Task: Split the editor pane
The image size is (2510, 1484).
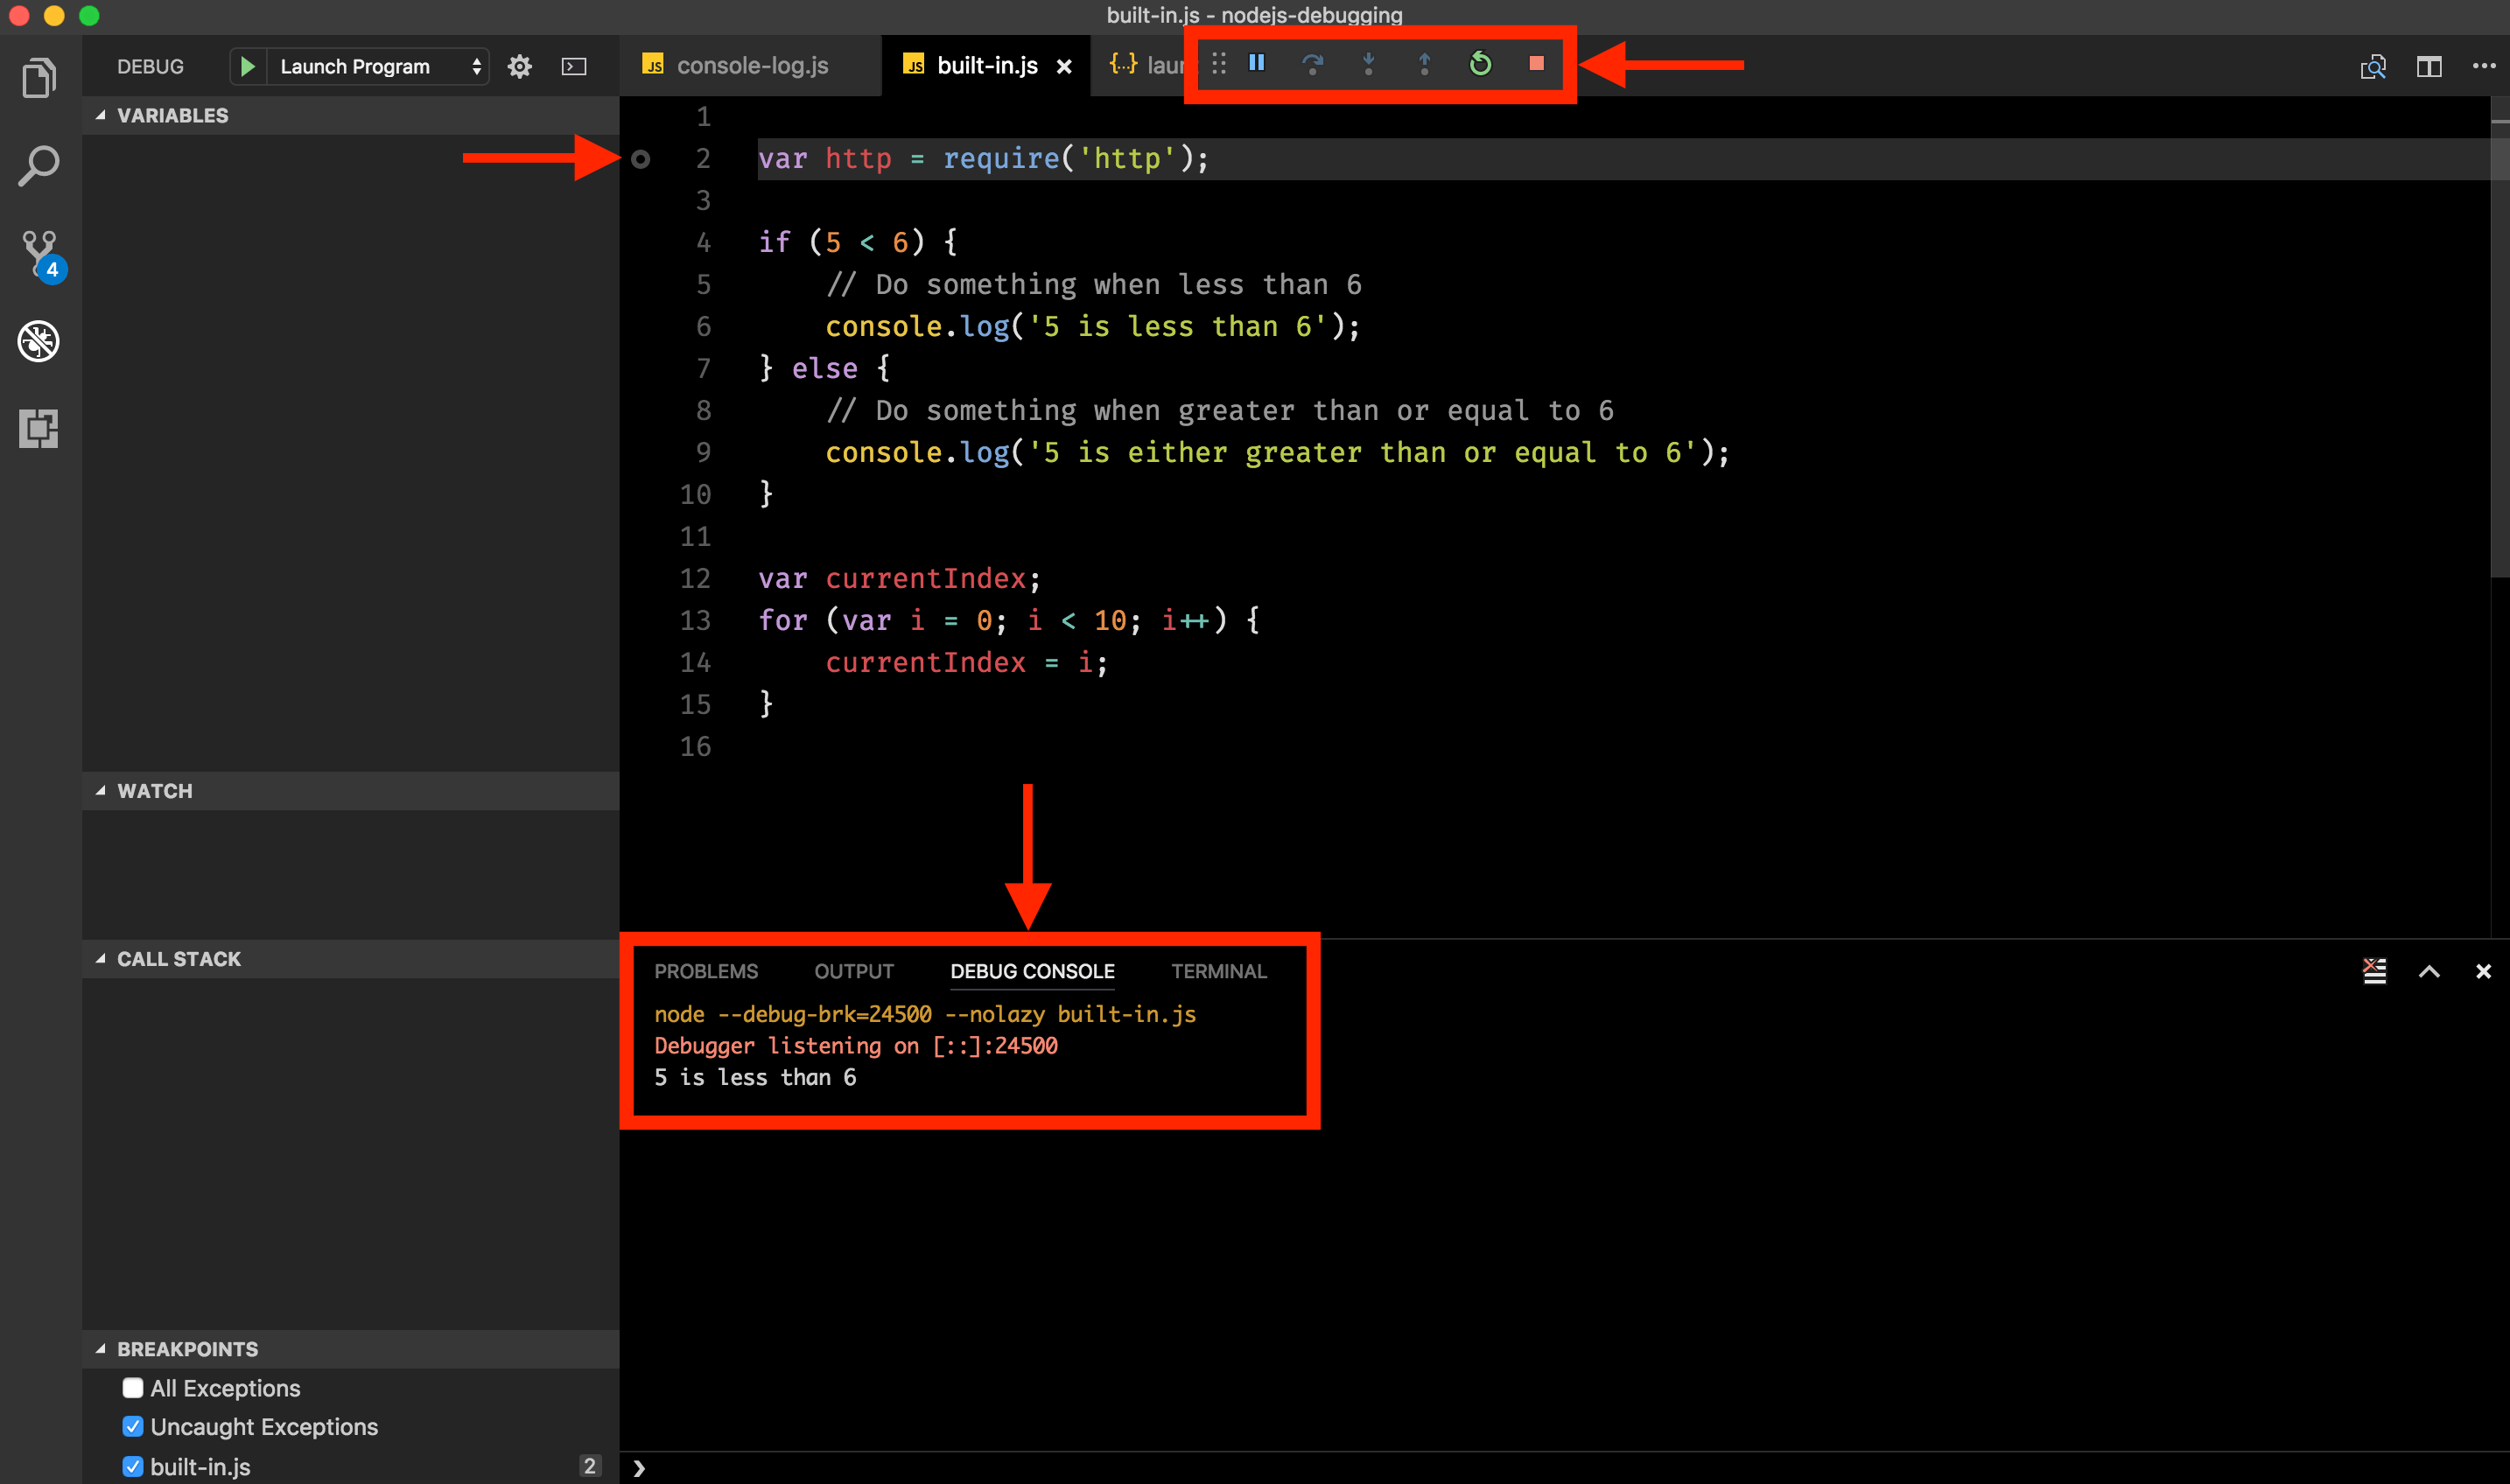Action: click(2428, 67)
